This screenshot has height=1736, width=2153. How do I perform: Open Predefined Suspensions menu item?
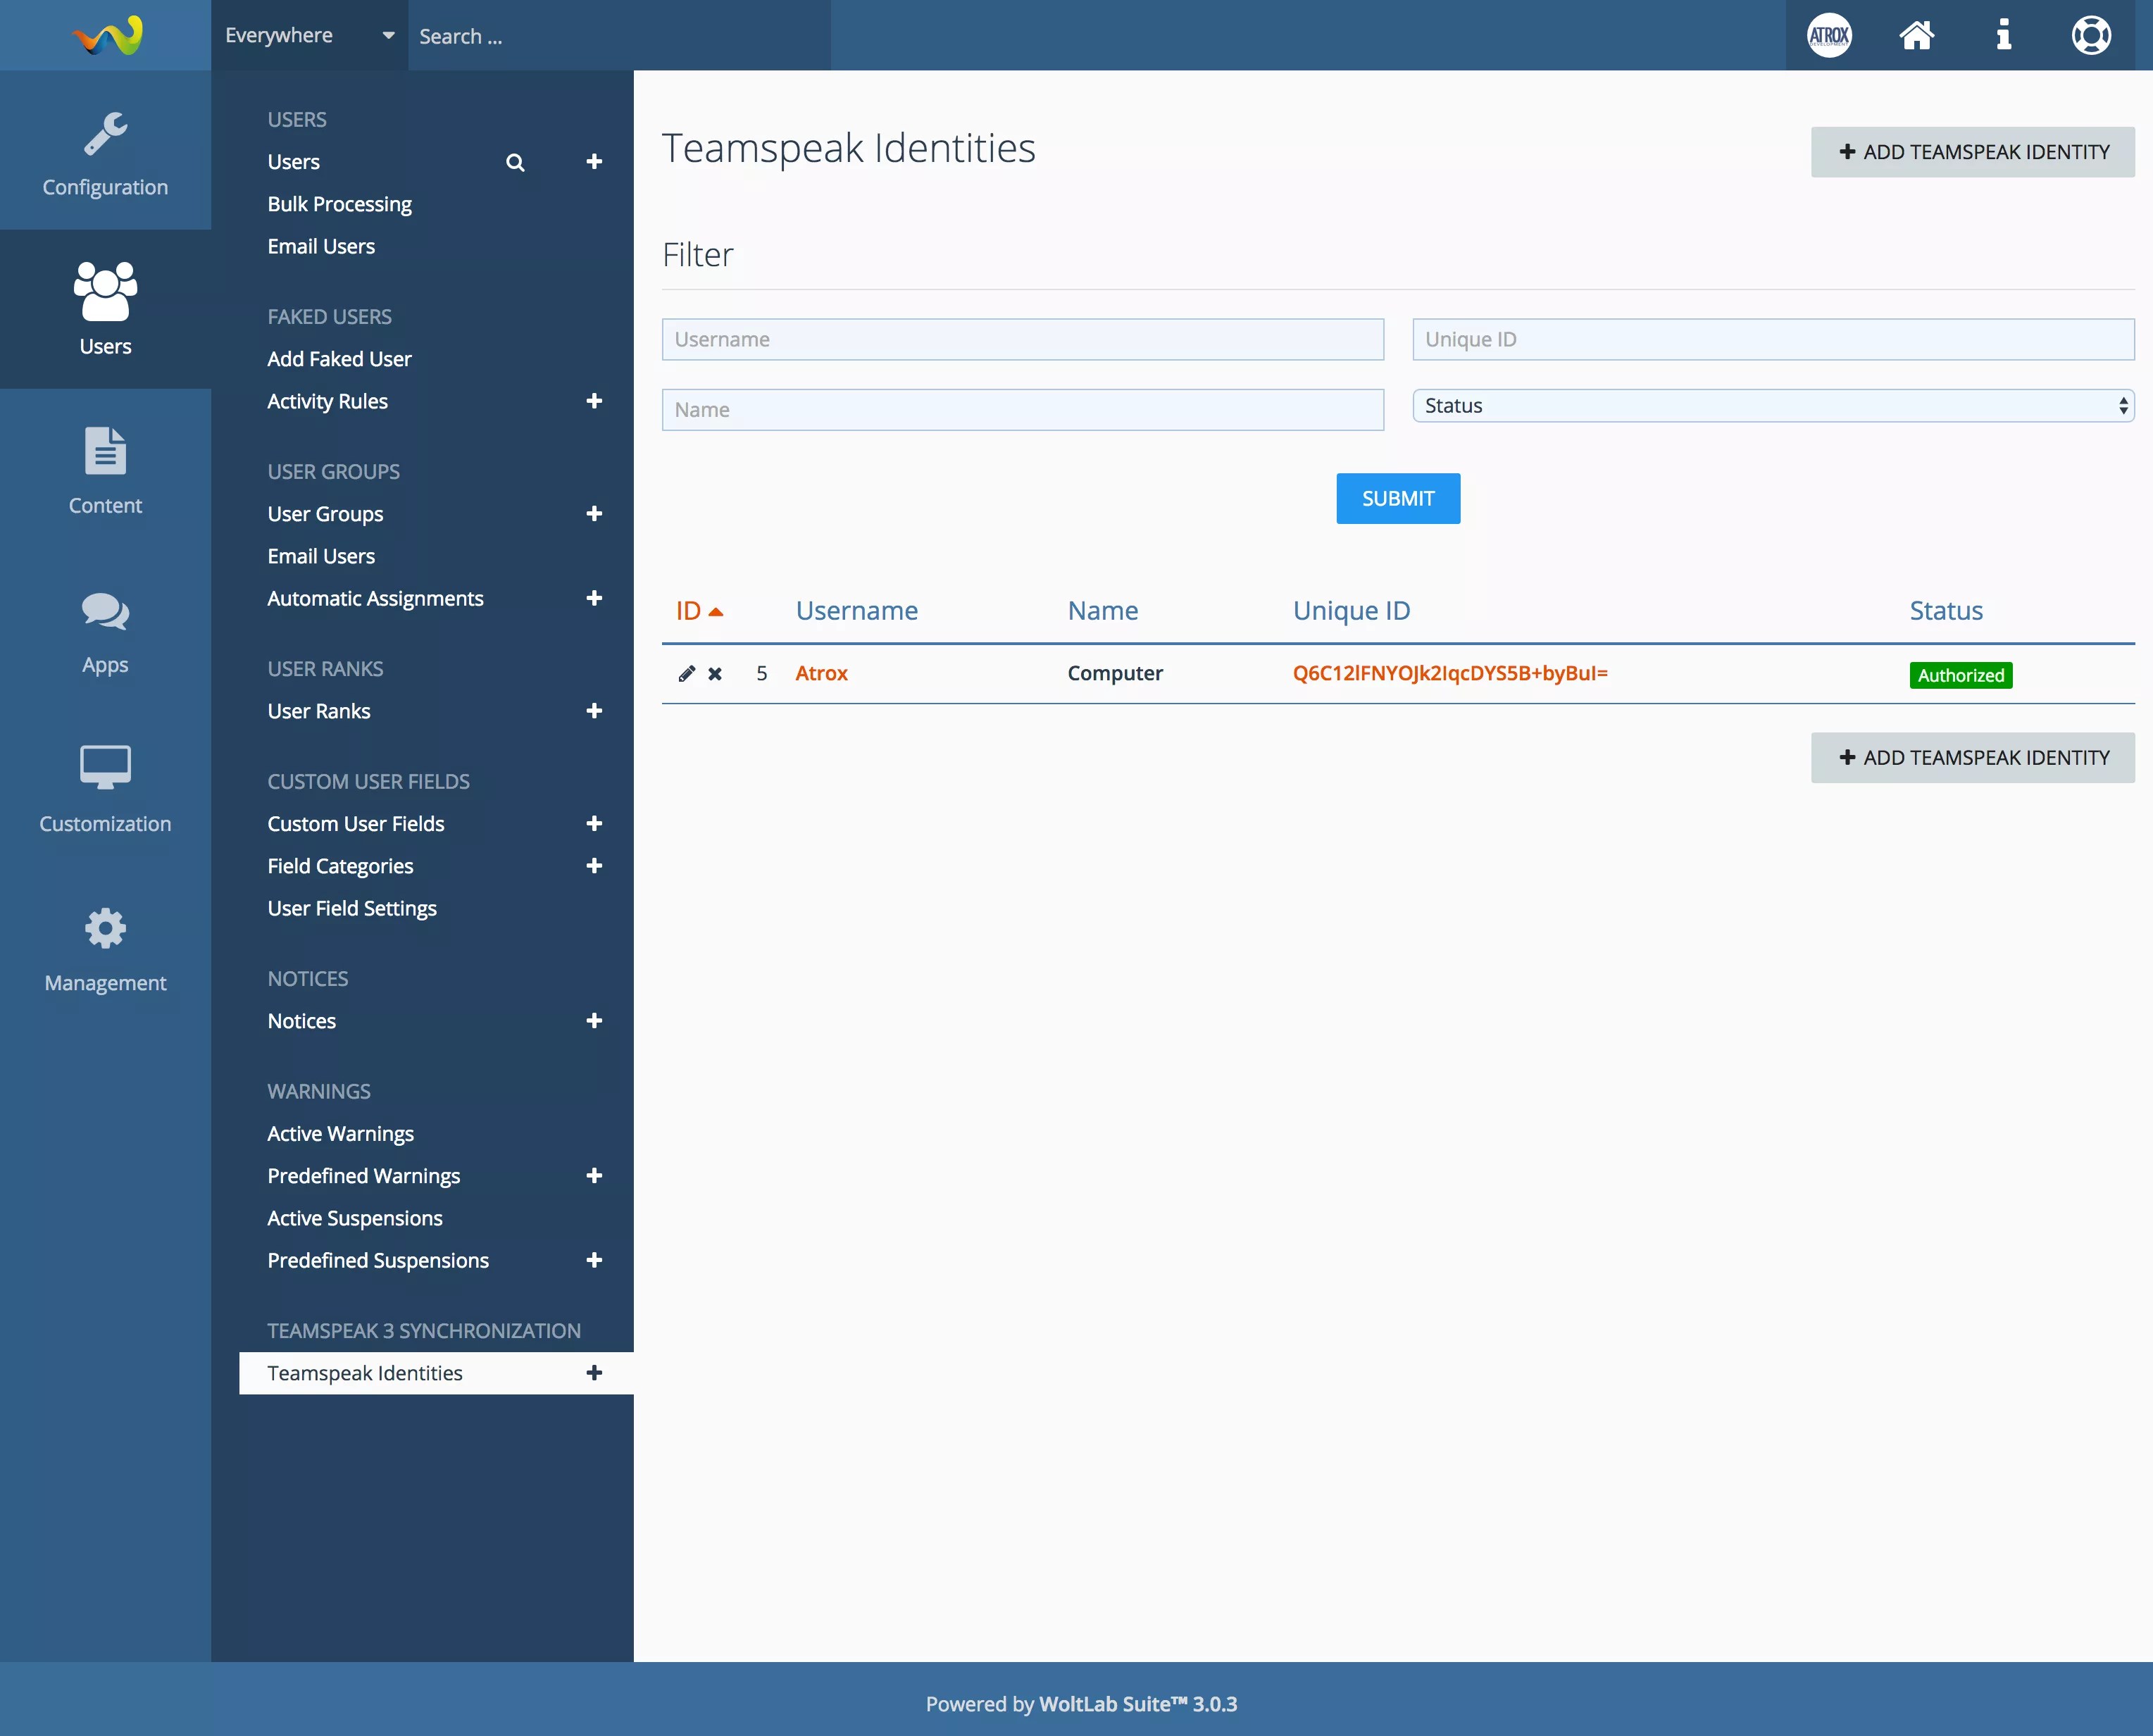(x=378, y=1260)
